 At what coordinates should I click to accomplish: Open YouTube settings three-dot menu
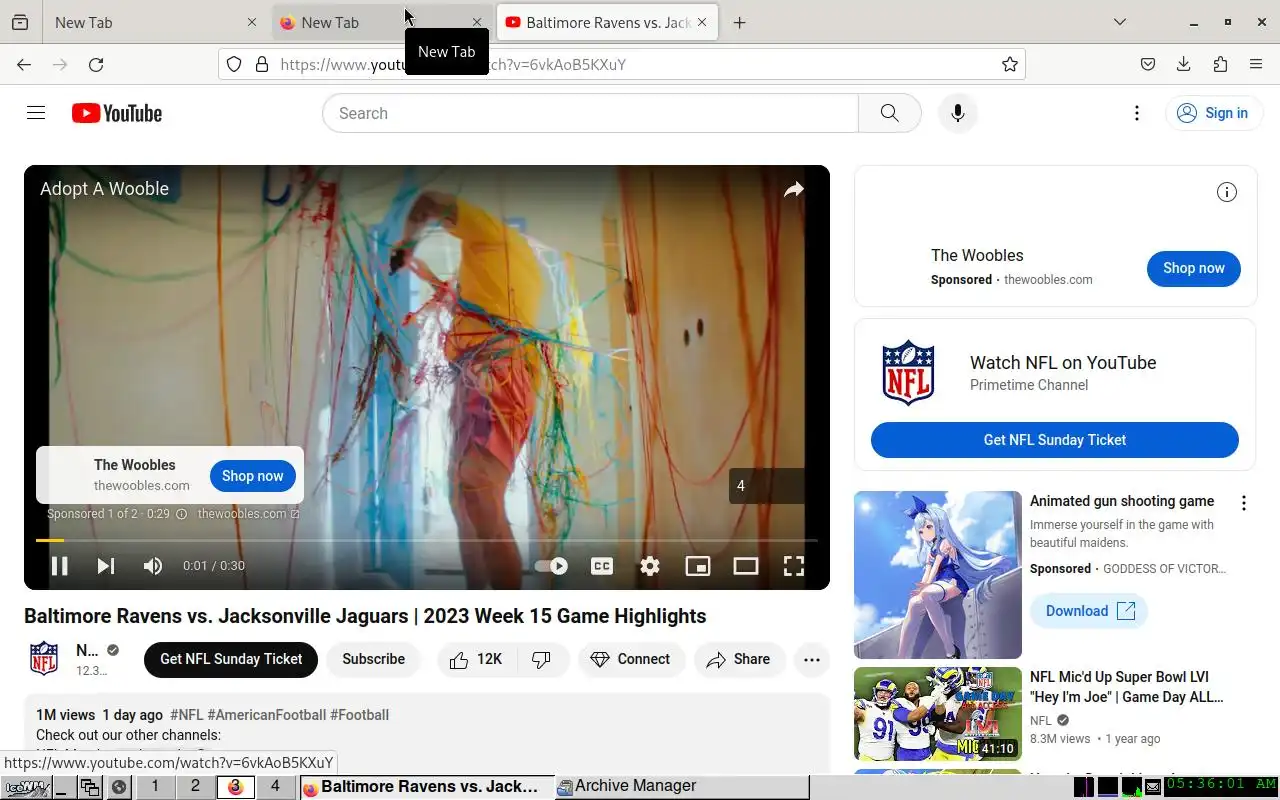coord(1136,113)
